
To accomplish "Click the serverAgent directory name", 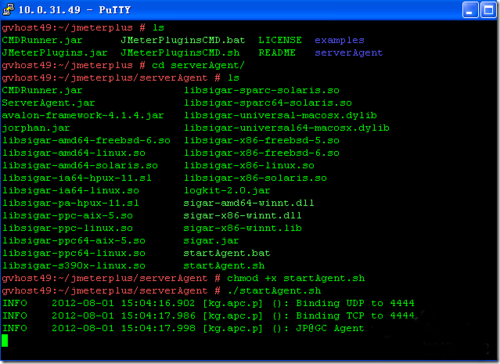I will [349, 53].
